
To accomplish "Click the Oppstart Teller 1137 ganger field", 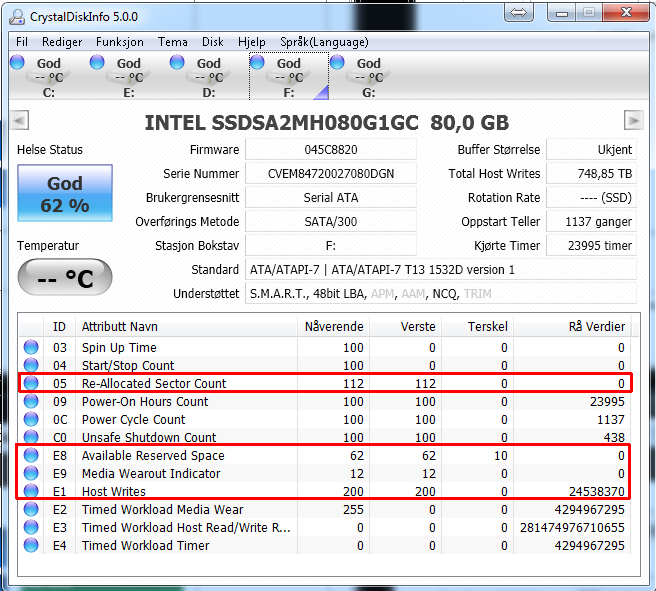I will point(592,221).
